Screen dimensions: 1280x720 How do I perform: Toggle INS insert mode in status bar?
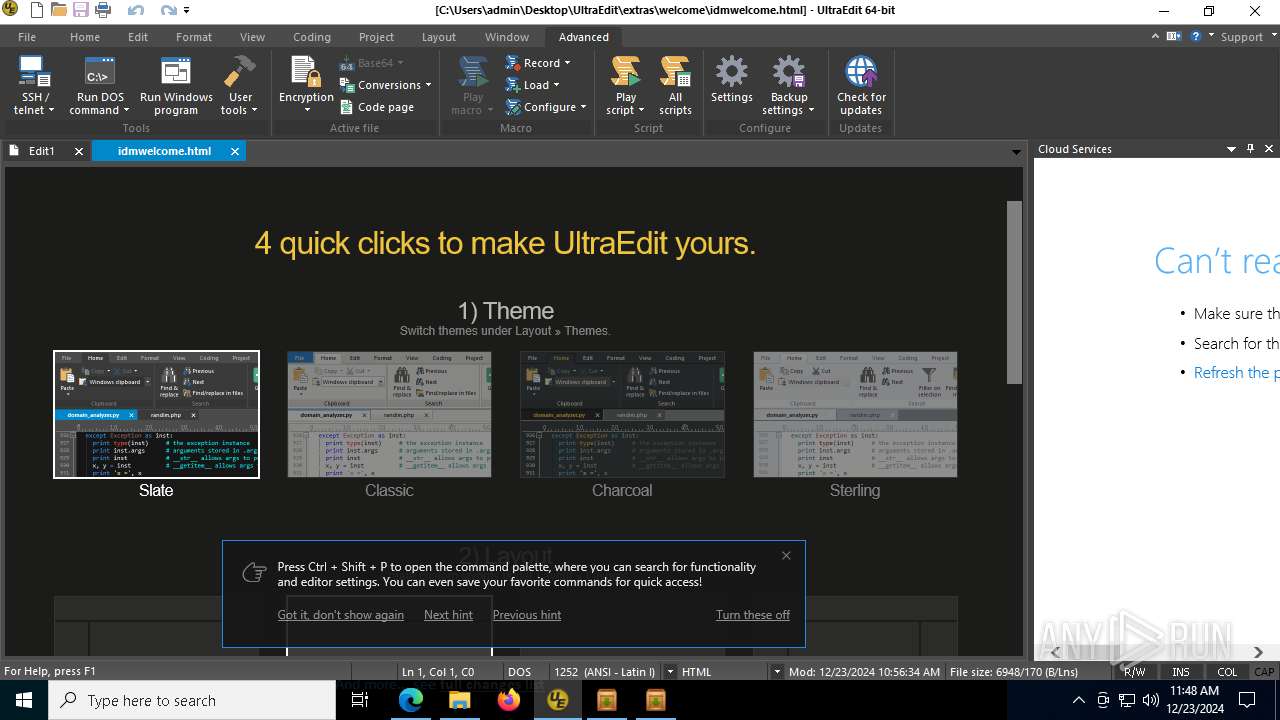pyautogui.click(x=1181, y=672)
